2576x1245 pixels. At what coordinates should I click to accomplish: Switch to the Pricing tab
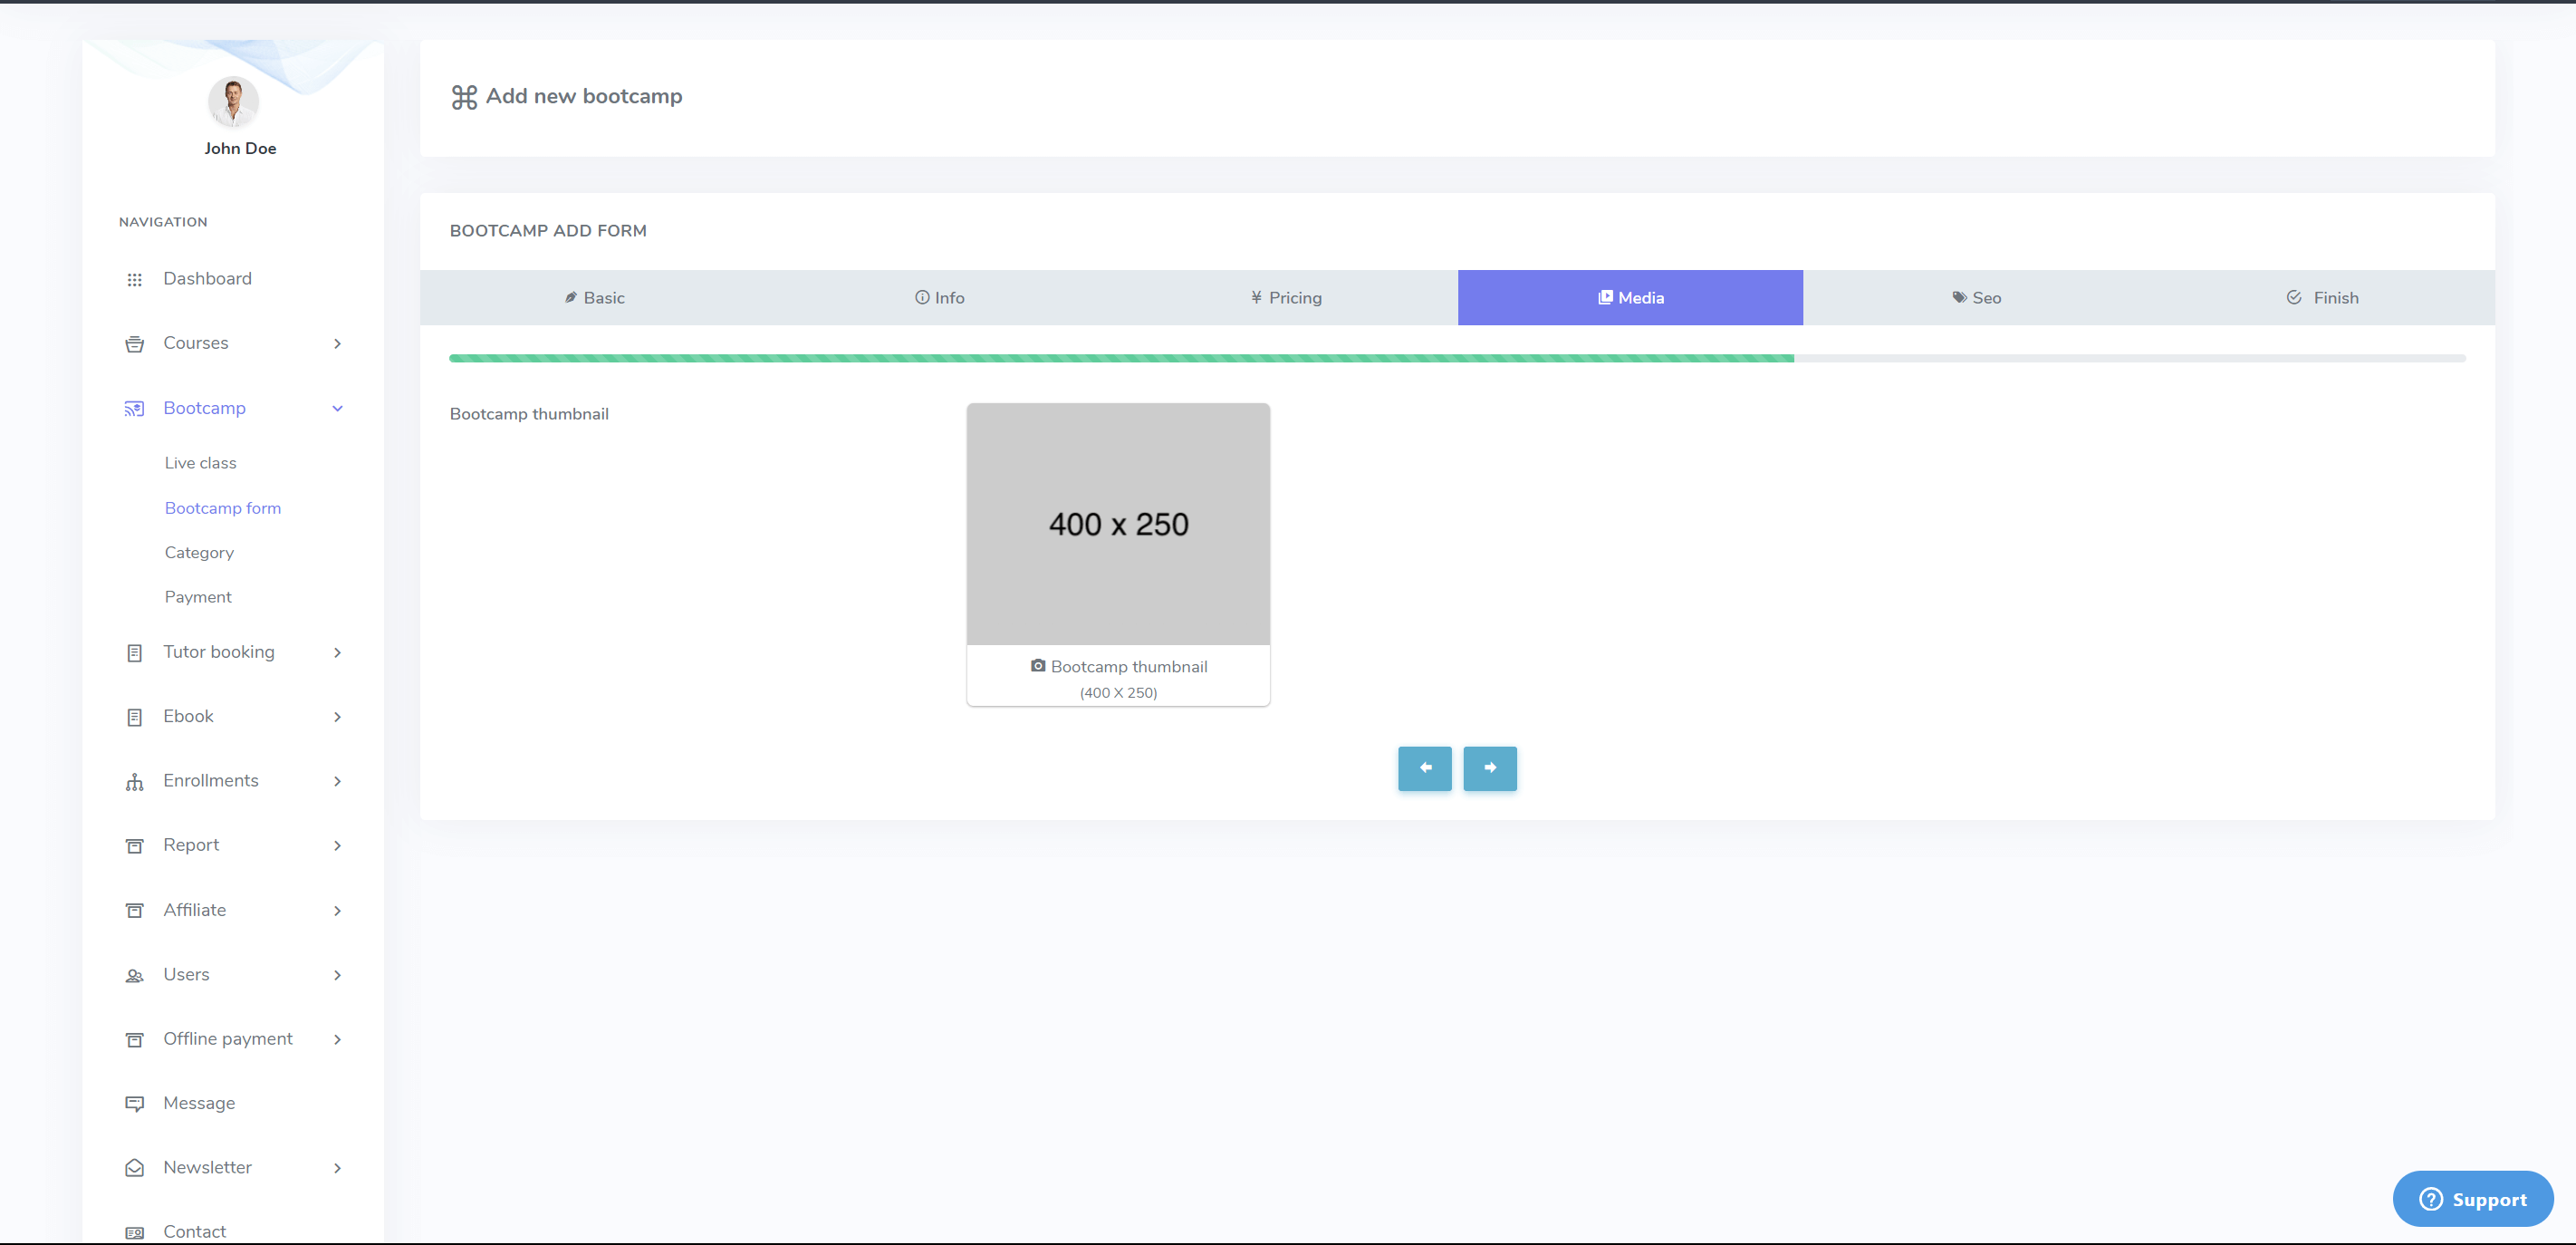(1285, 298)
